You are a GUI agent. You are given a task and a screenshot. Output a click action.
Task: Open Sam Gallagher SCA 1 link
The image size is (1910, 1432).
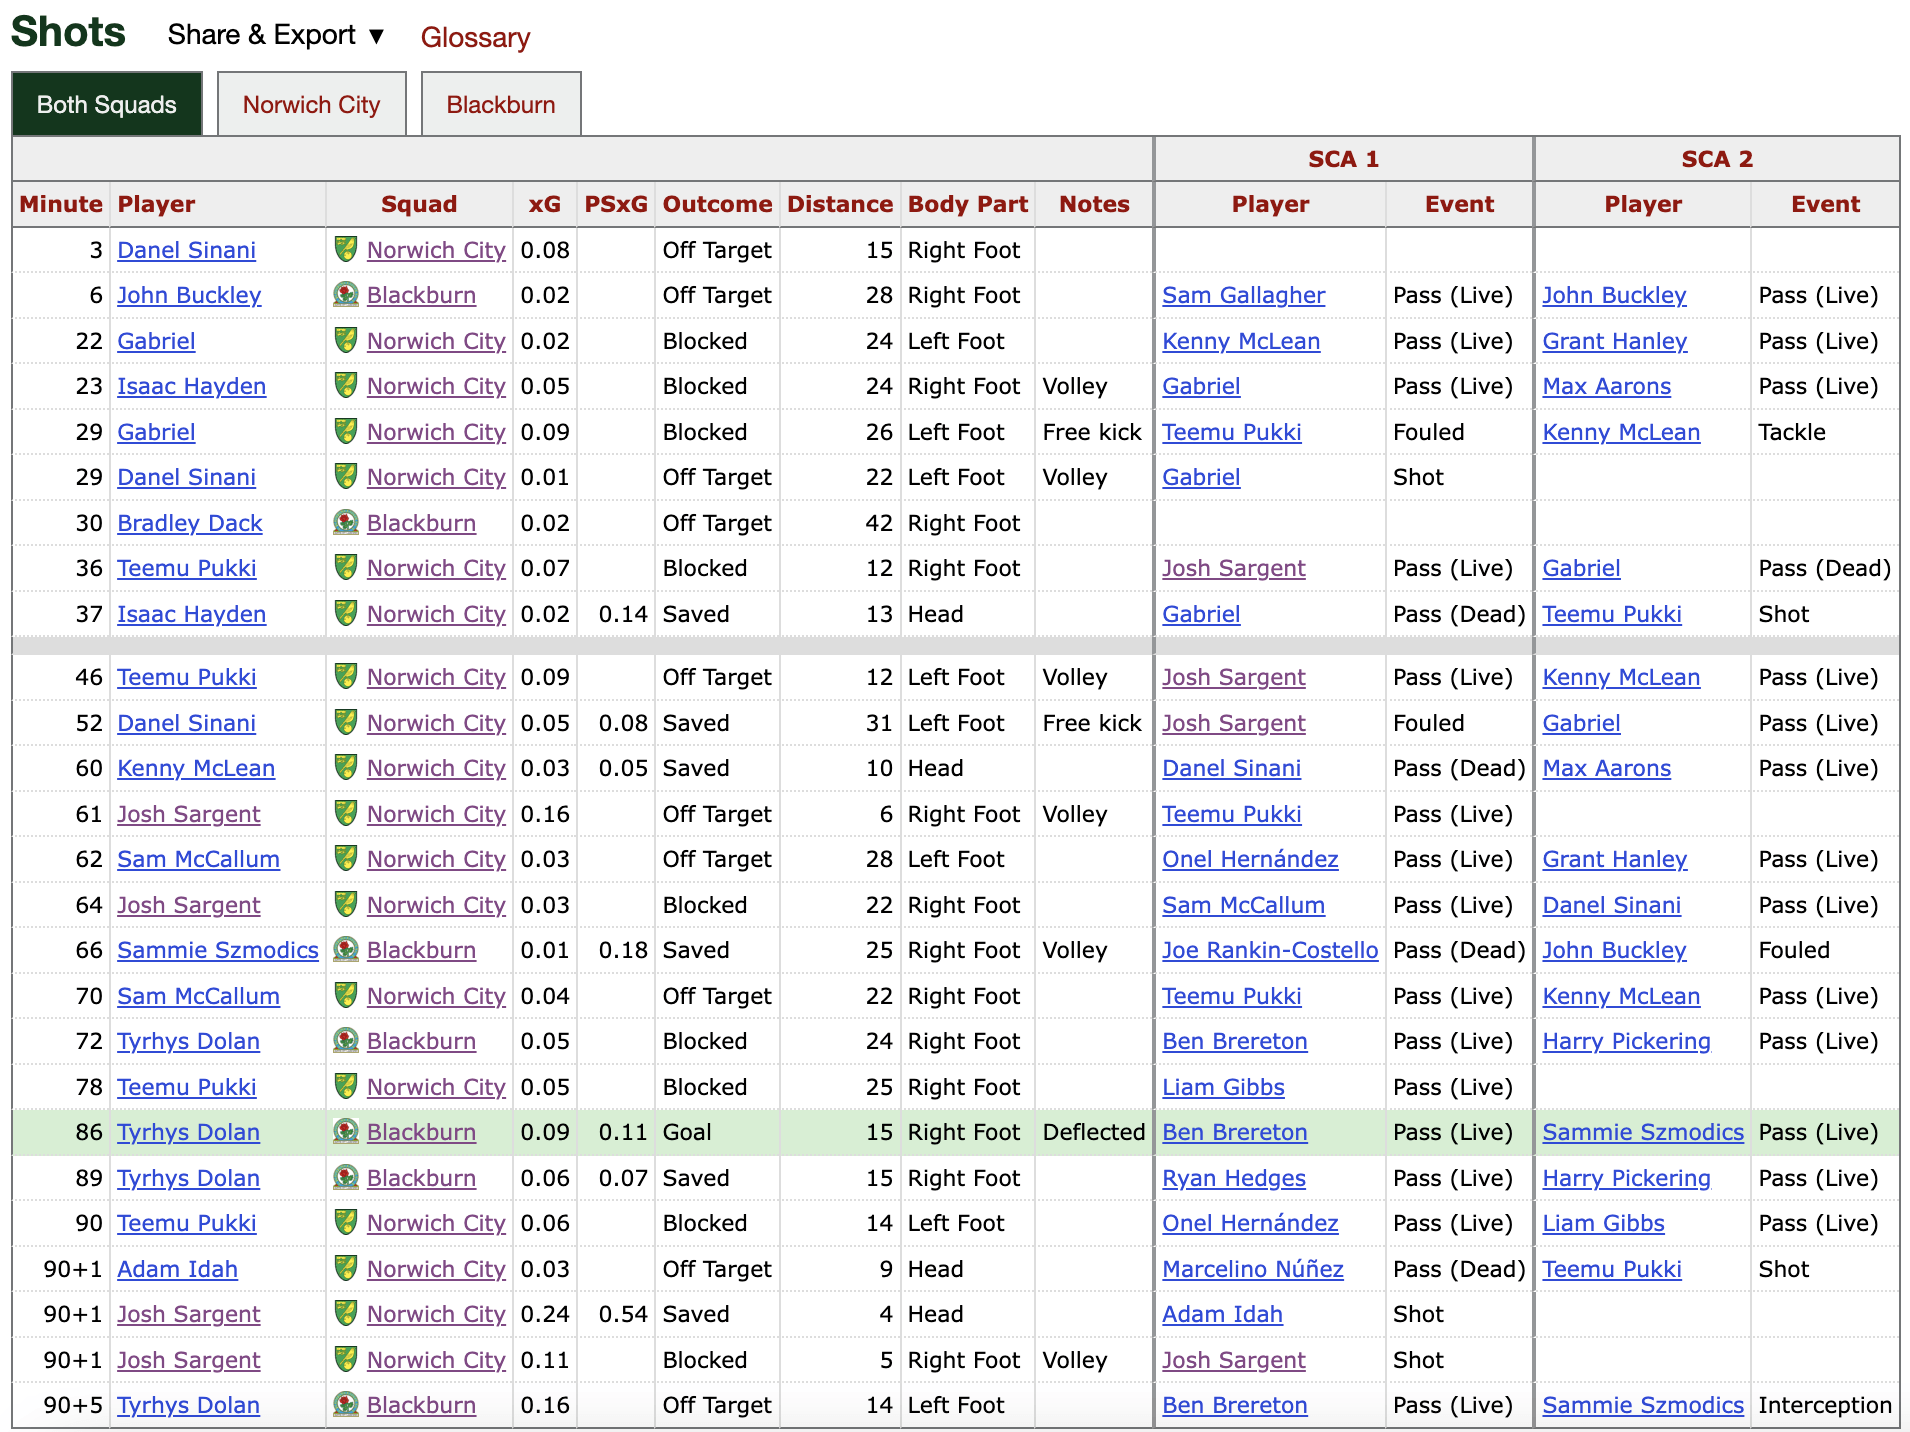click(x=1243, y=295)
